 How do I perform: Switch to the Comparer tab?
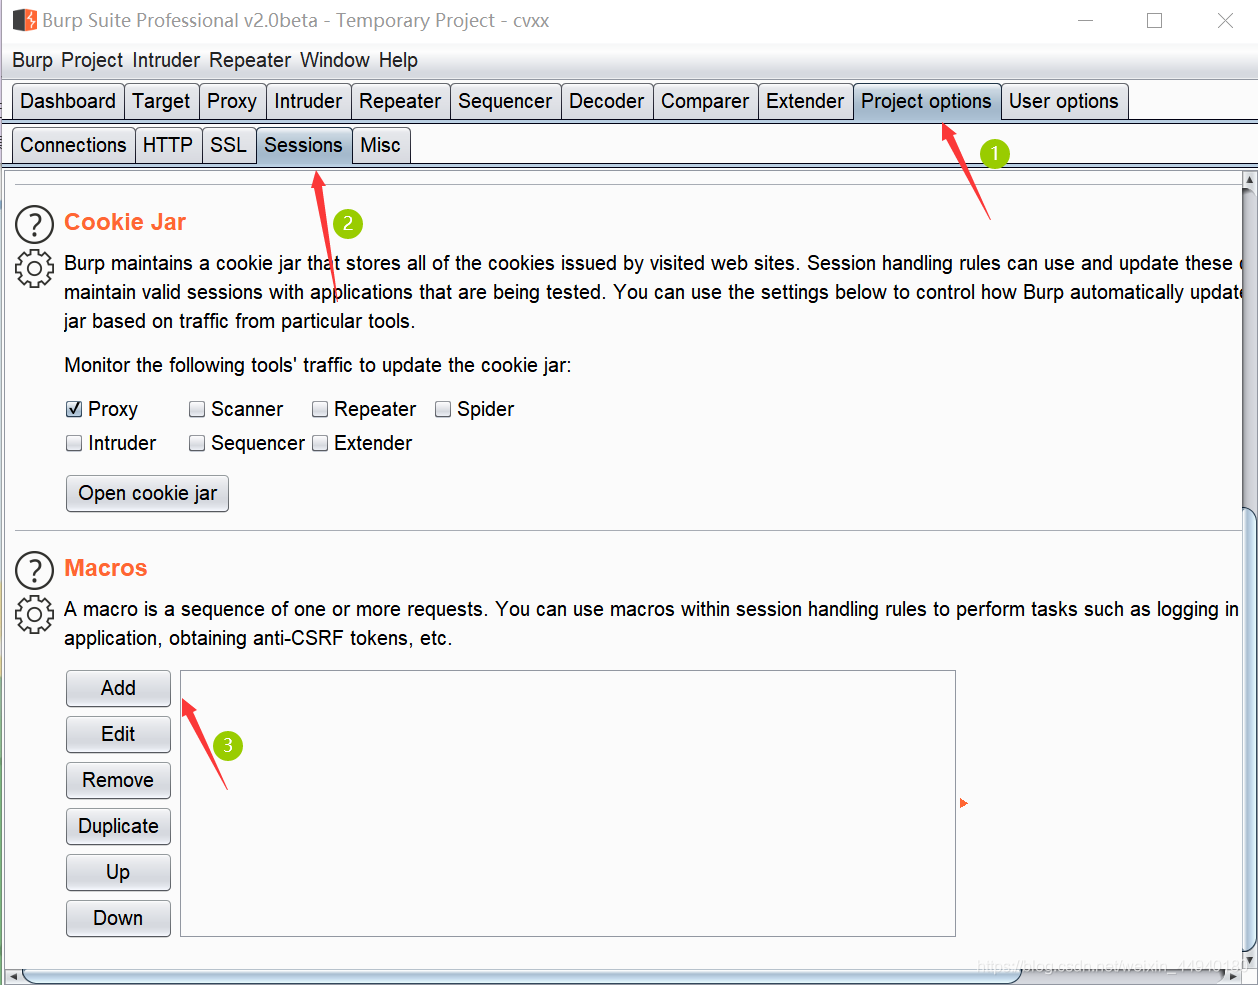[705, 101]
